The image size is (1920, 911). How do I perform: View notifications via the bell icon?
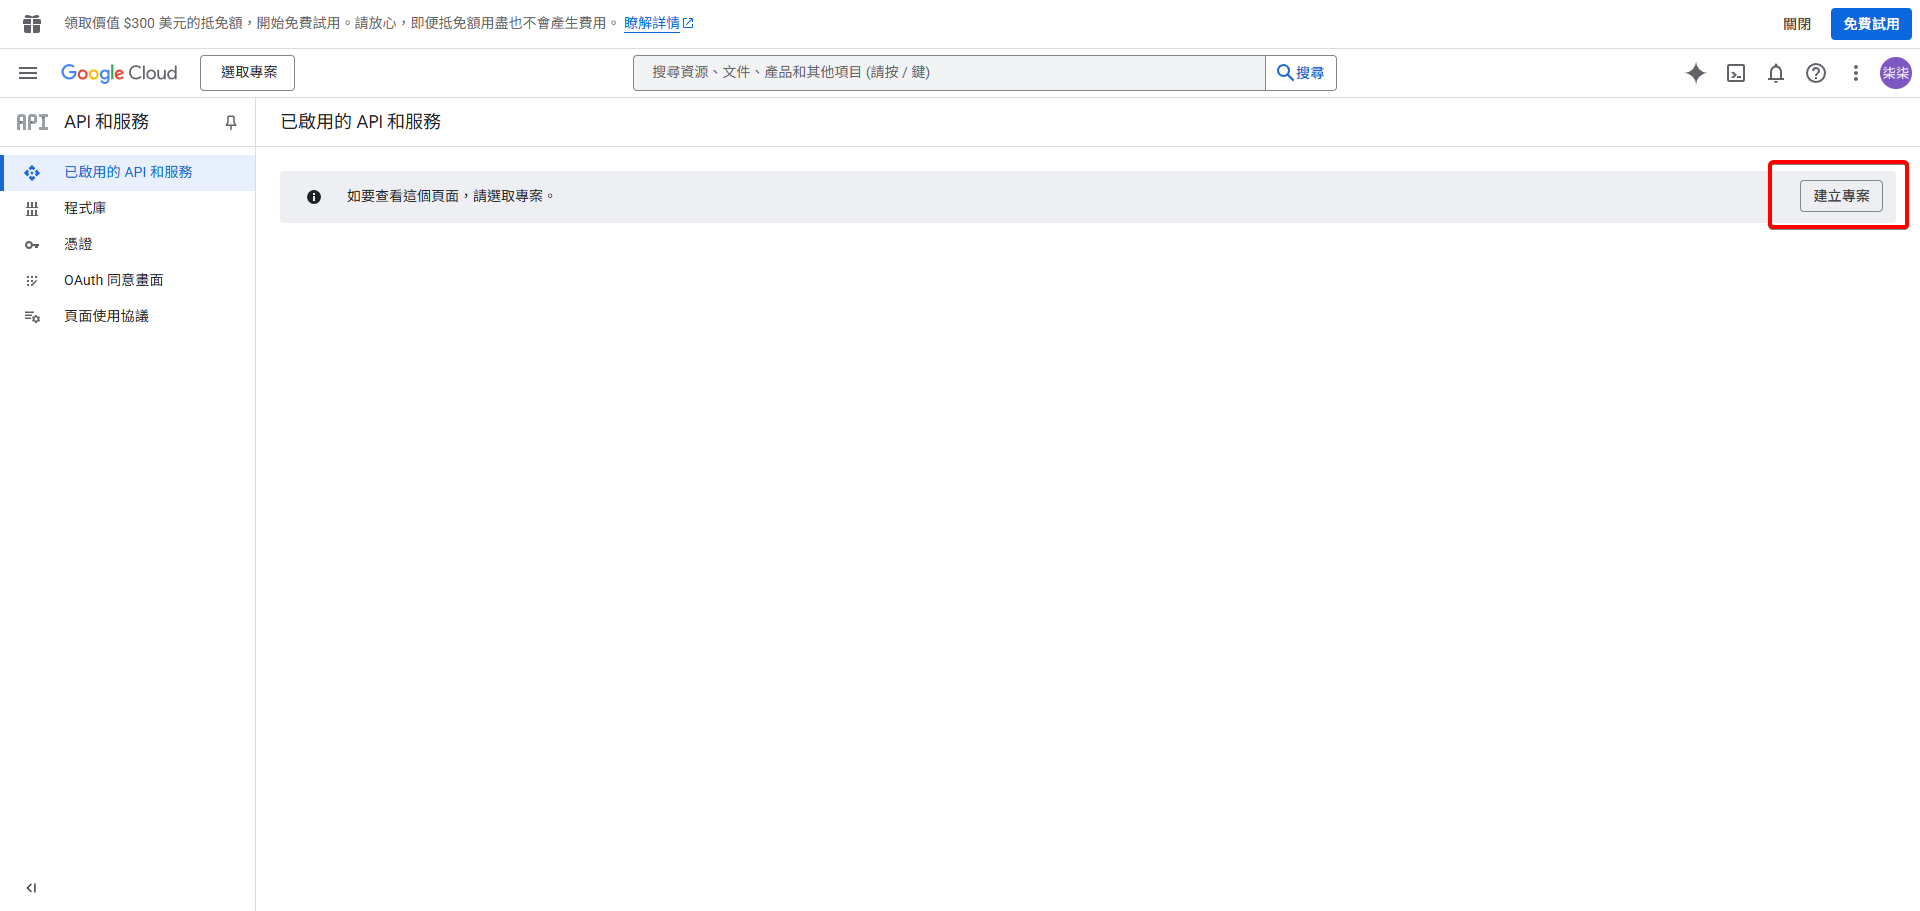tap(1776, 73)
